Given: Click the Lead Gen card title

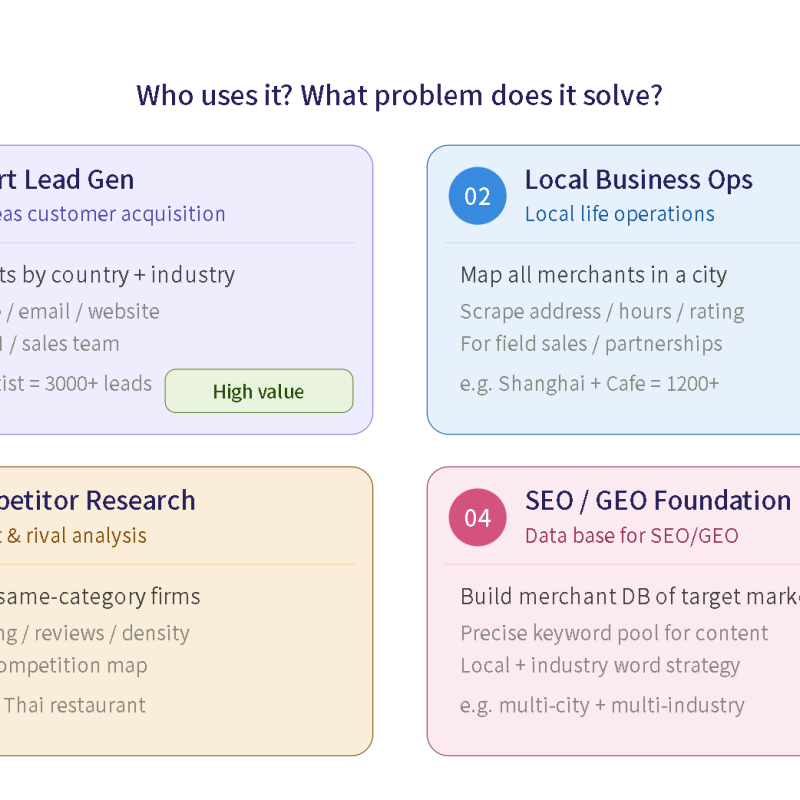Looking at the screenshot, I should (67, 180).
